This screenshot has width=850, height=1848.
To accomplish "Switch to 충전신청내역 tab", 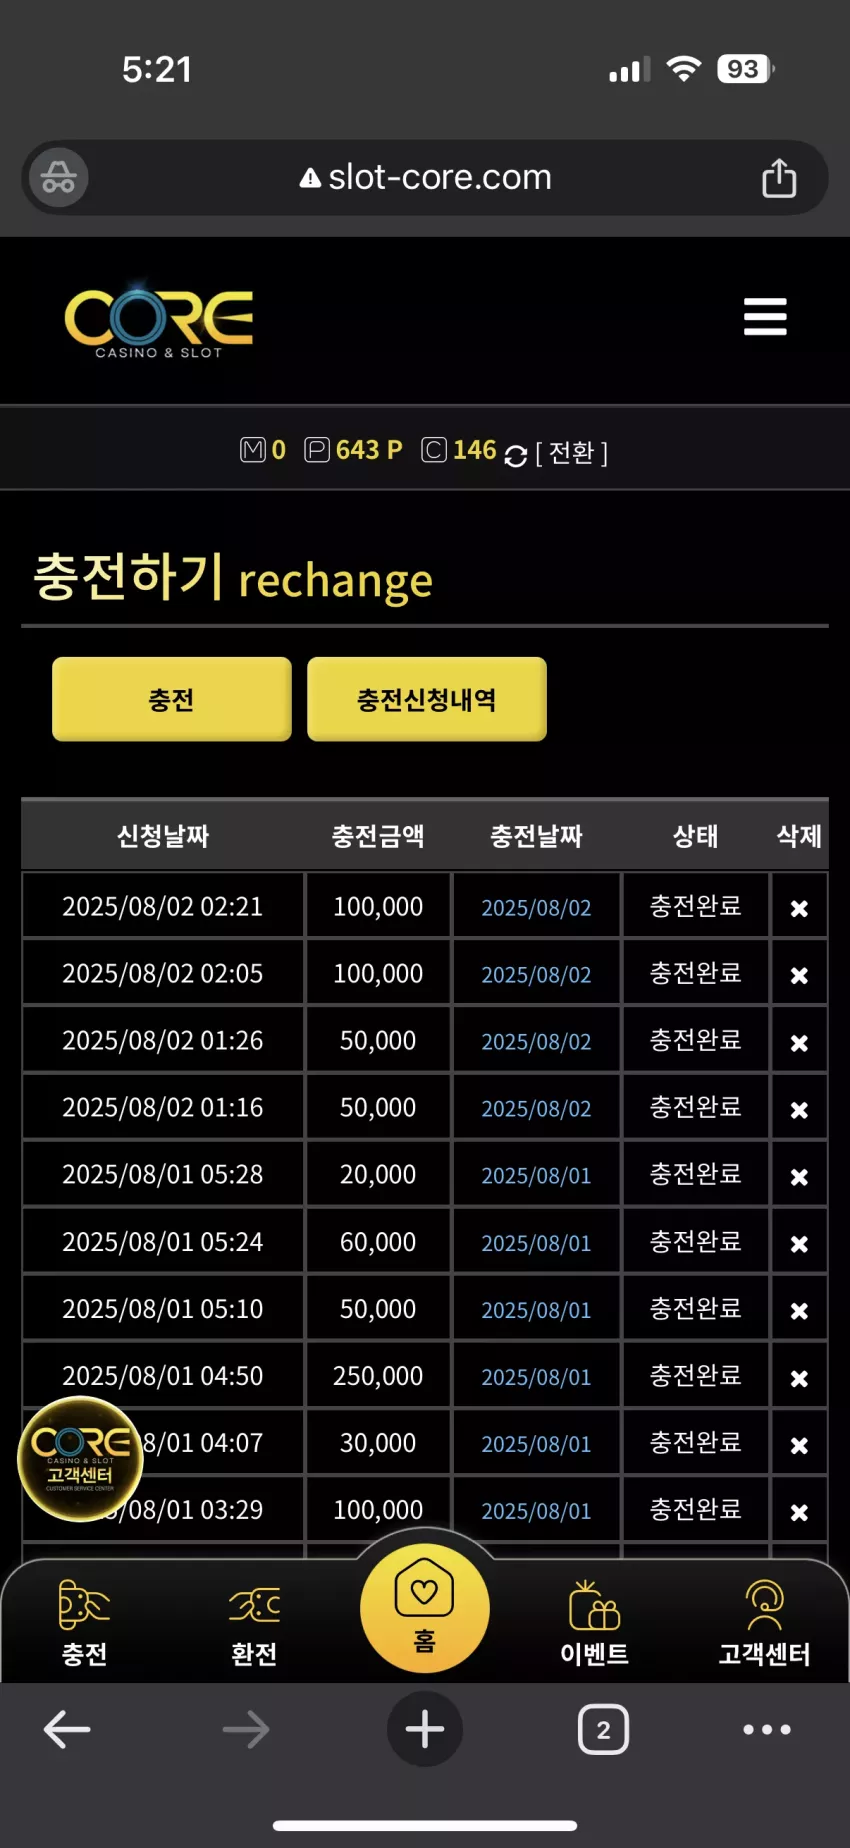I will pos(427,699).
